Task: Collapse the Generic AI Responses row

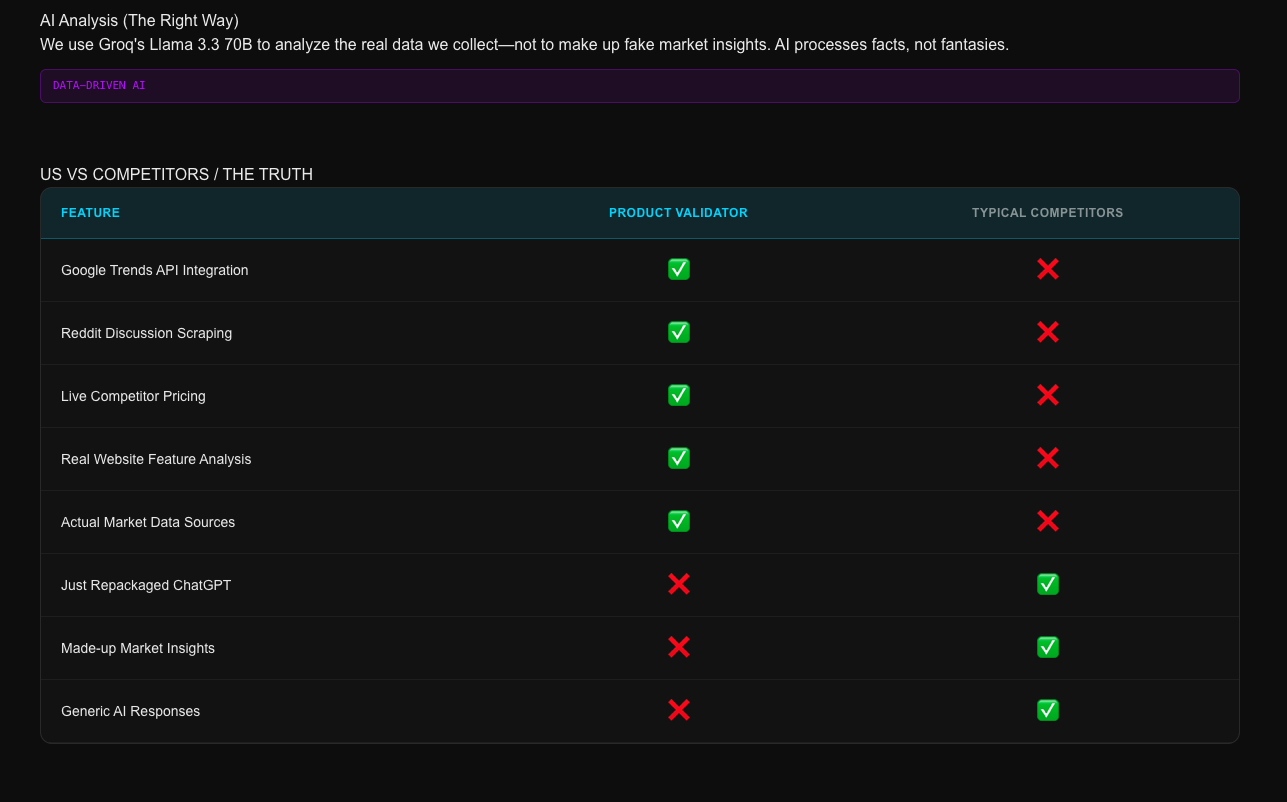Action: pyautogui.click(x=130, y=710)
